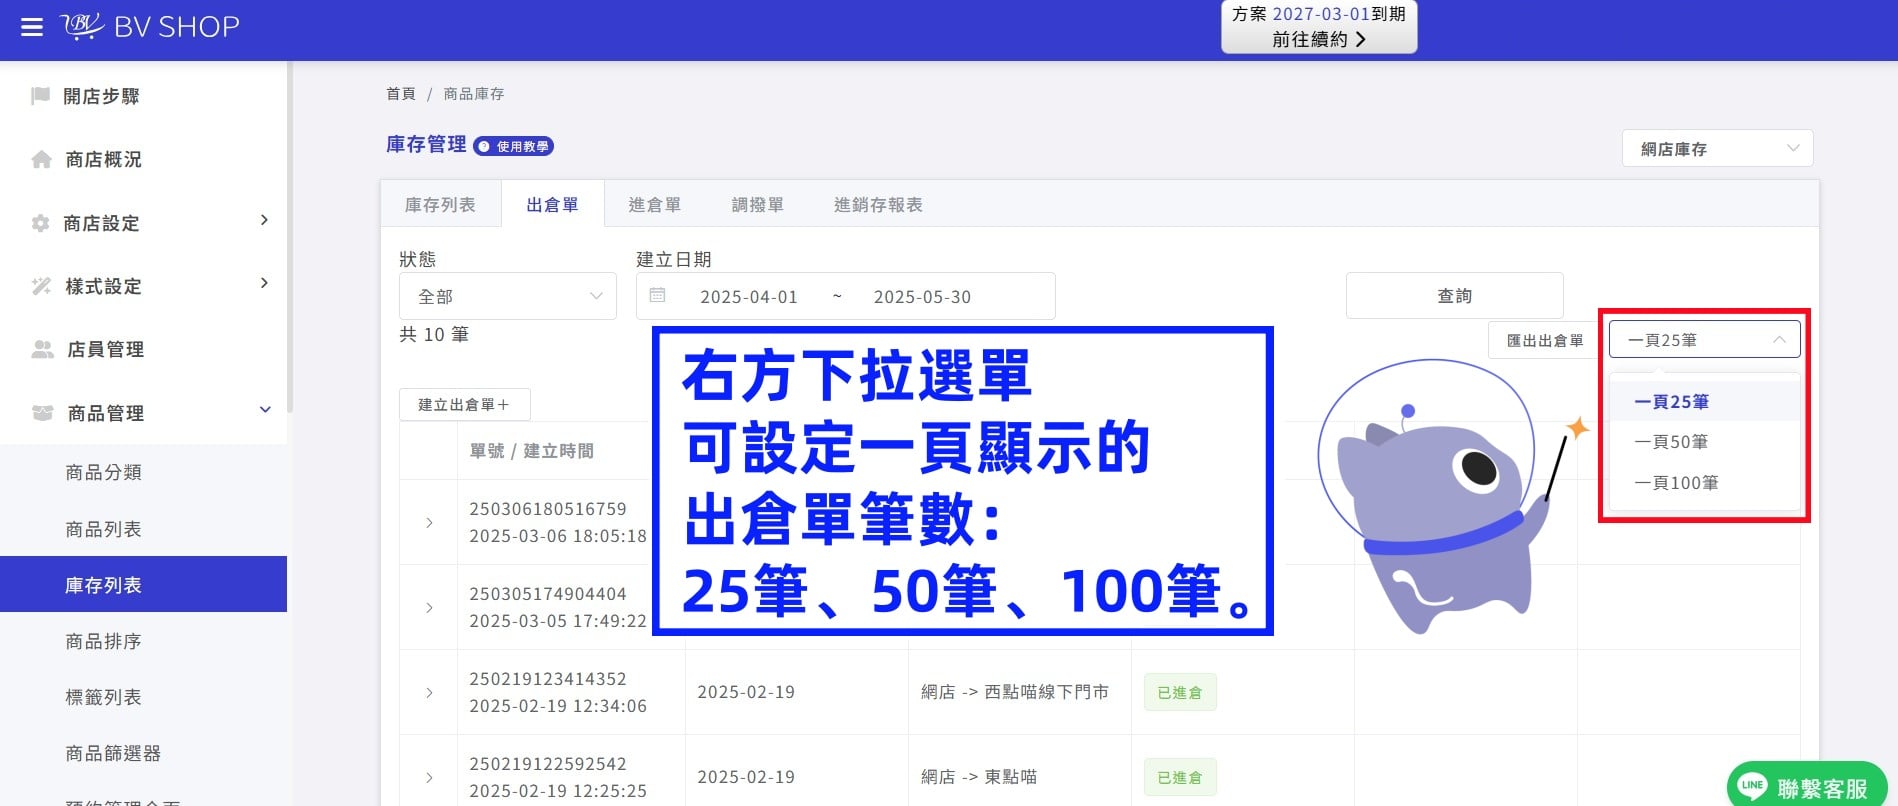Expand the 商店設定 submenu chevron

(x=264, y=220)
